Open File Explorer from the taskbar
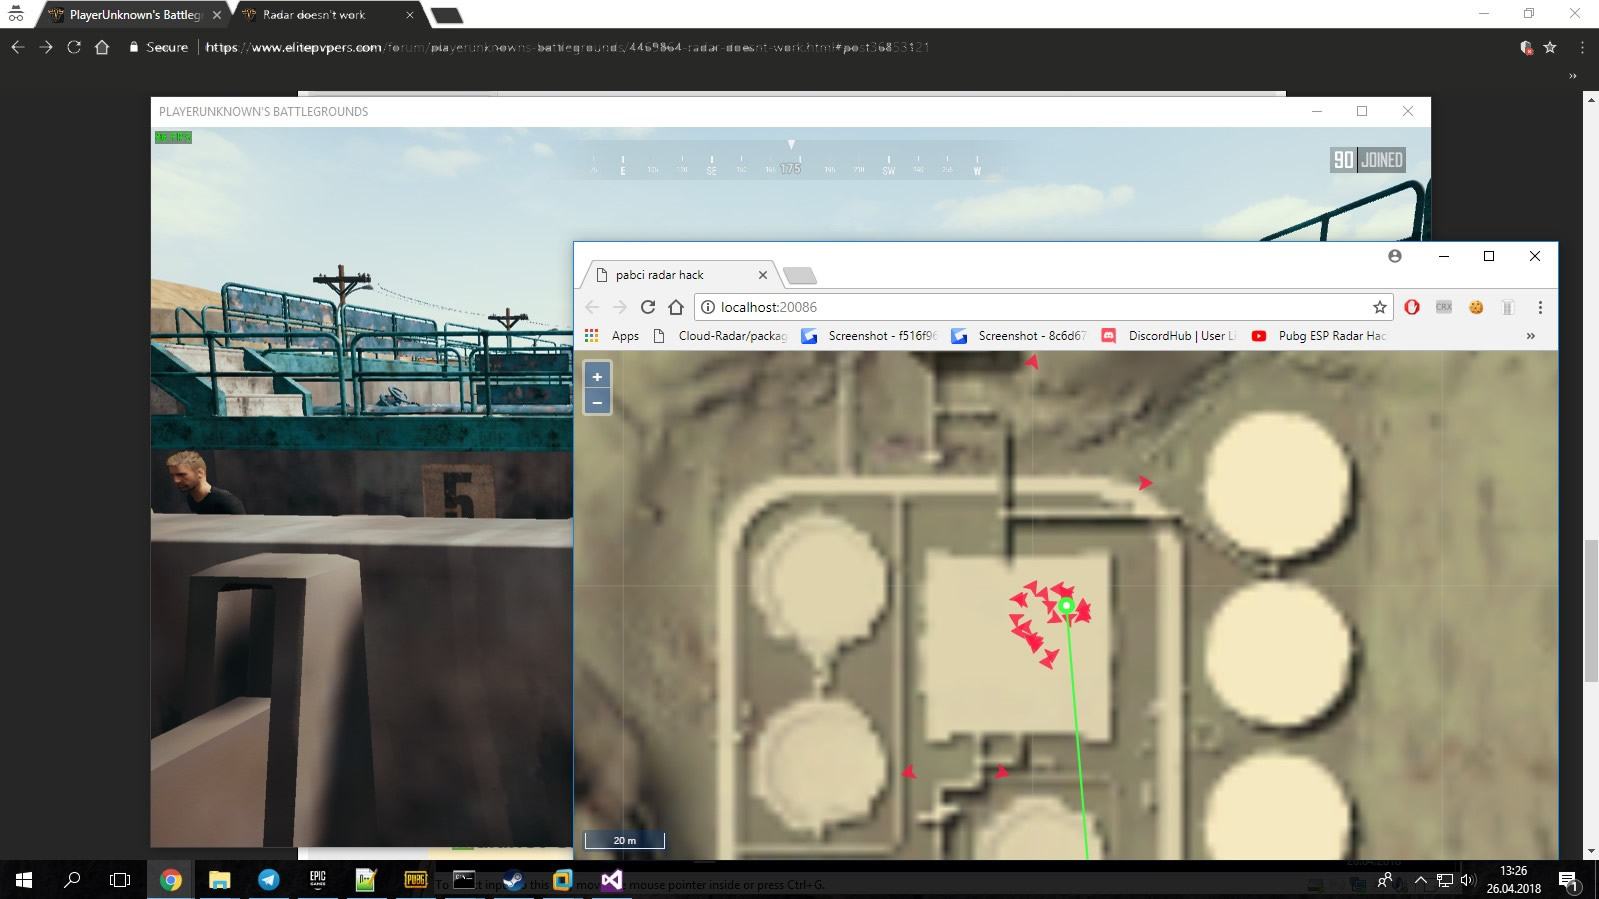The width and height of the screenshot is (1599, 899). 220,880
